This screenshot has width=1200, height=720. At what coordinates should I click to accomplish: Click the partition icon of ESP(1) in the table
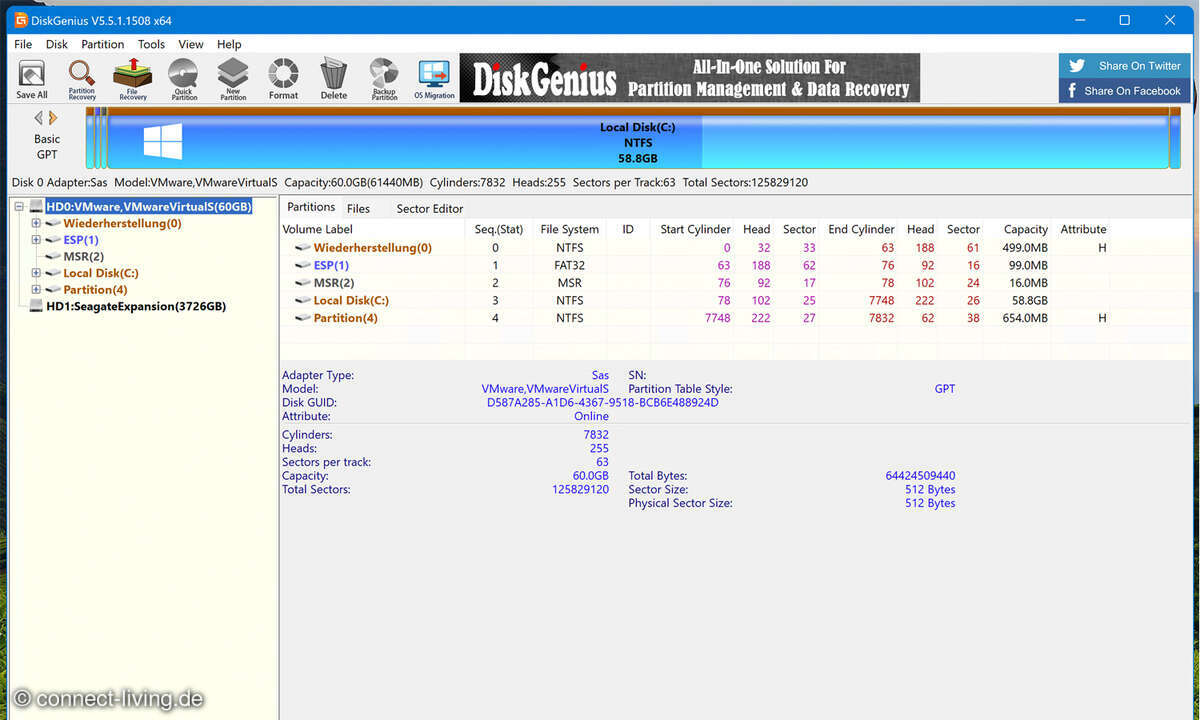(302, 265)
